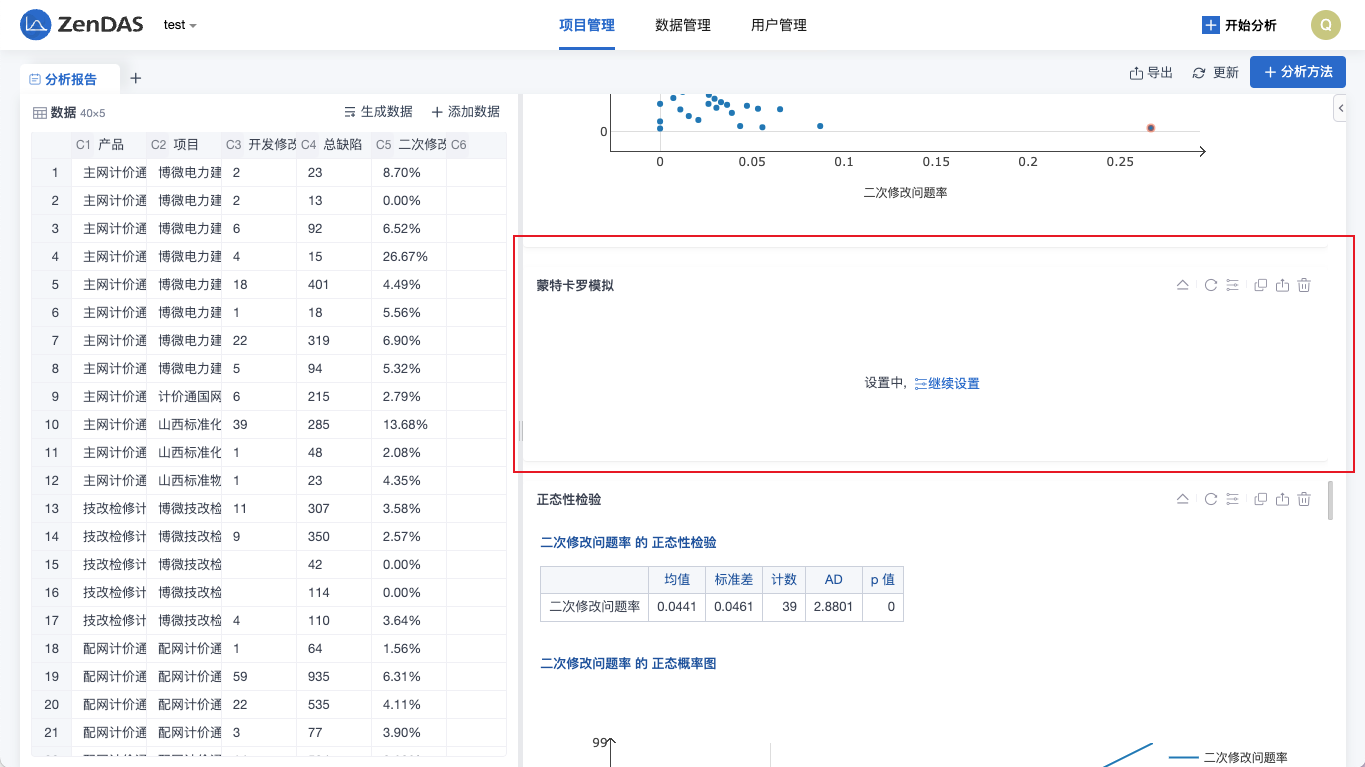Select the C5 二次修改 column header
The width and height of the screenshot is (1365, 767).
click(x=410, y=145)
